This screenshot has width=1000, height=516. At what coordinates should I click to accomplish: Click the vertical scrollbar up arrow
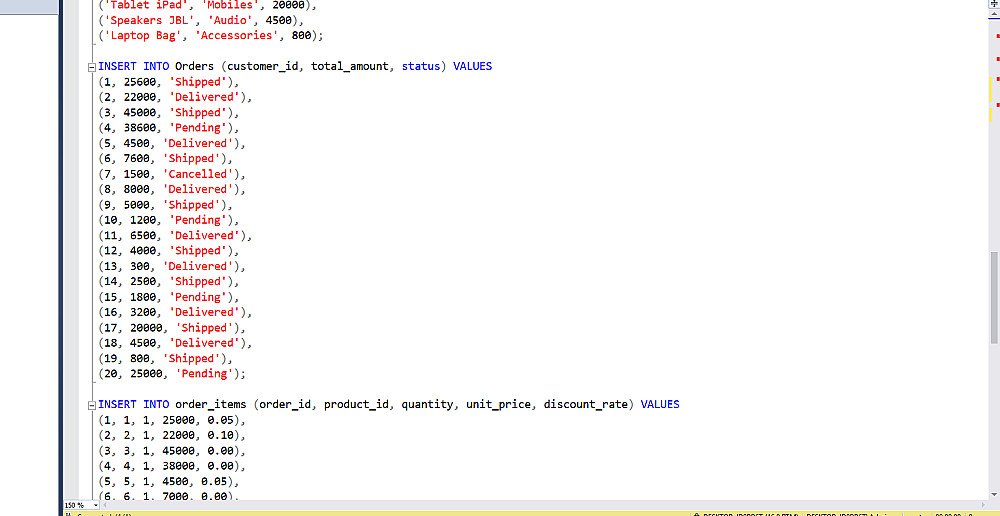(x=994, y=11)
